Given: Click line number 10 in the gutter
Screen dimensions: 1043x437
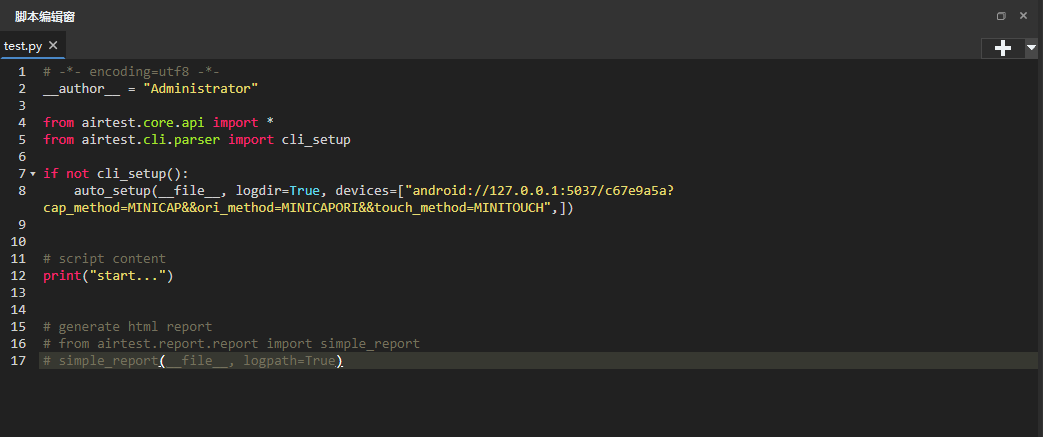Looking at the screenshot, I should click(19, 241).
